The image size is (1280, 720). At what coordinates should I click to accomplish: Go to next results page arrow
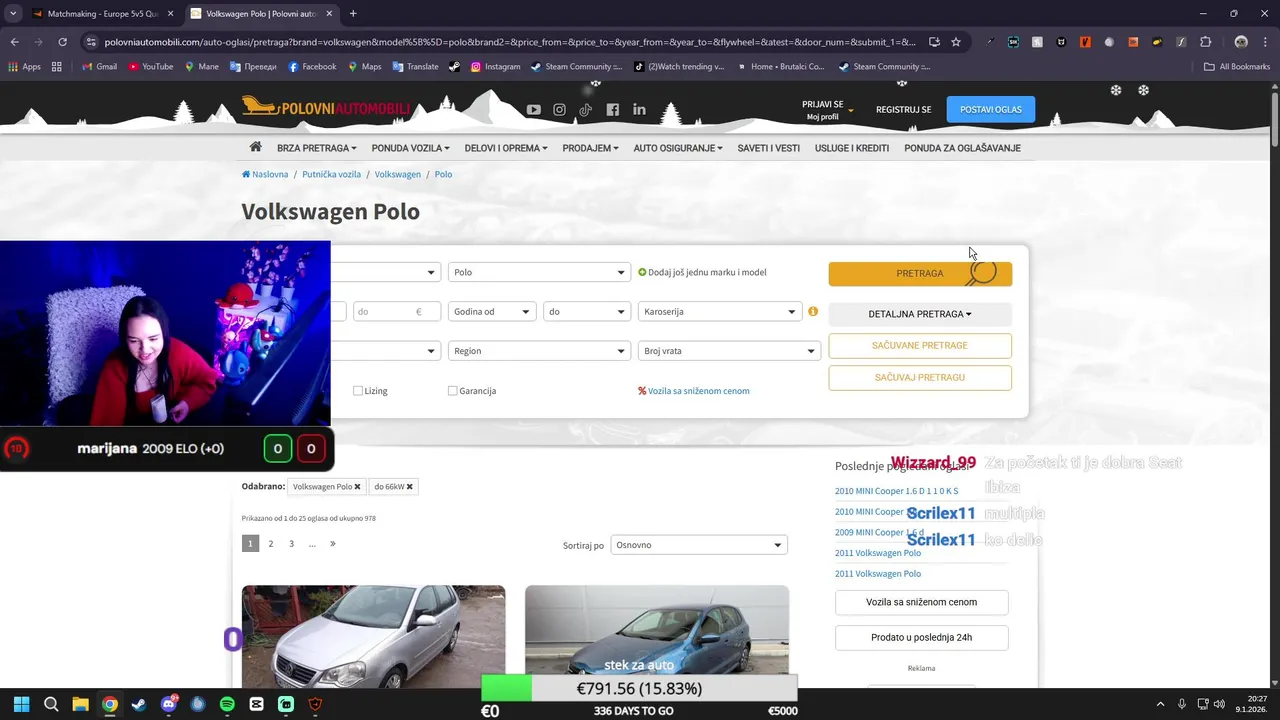click(x=333, y=544)
